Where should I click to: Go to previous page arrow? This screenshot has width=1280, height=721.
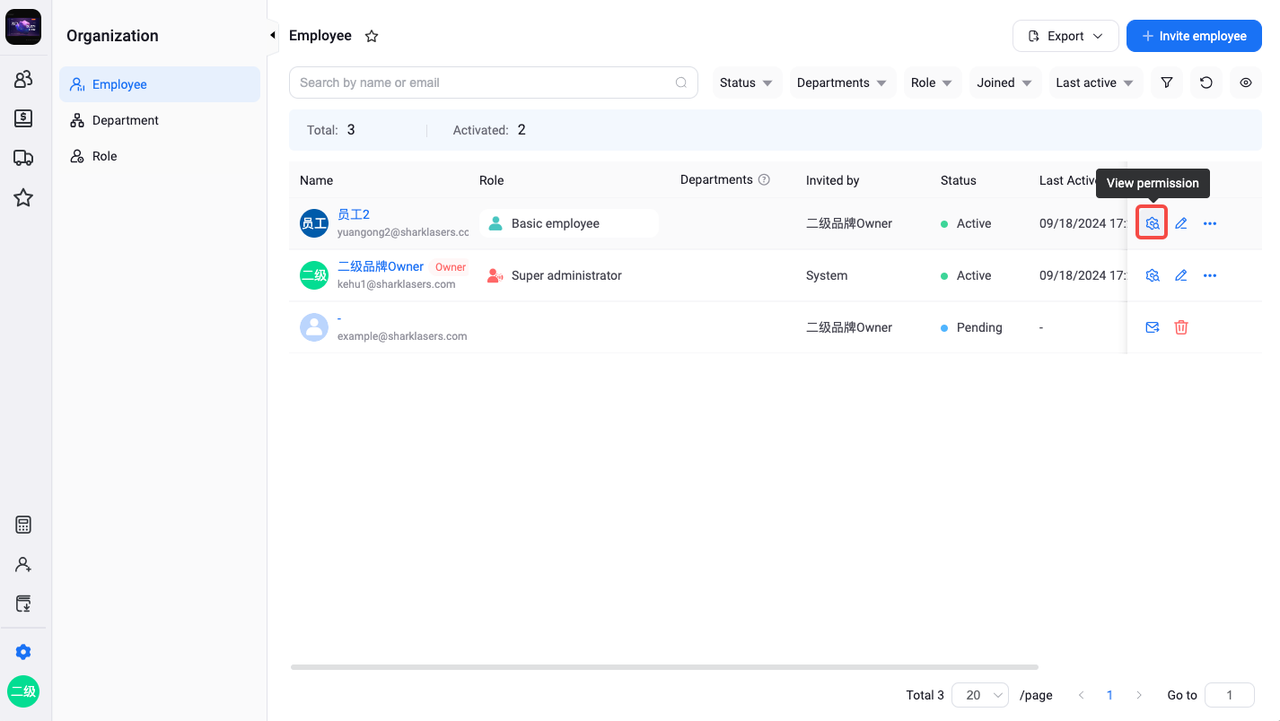(x=1081, y=695)
